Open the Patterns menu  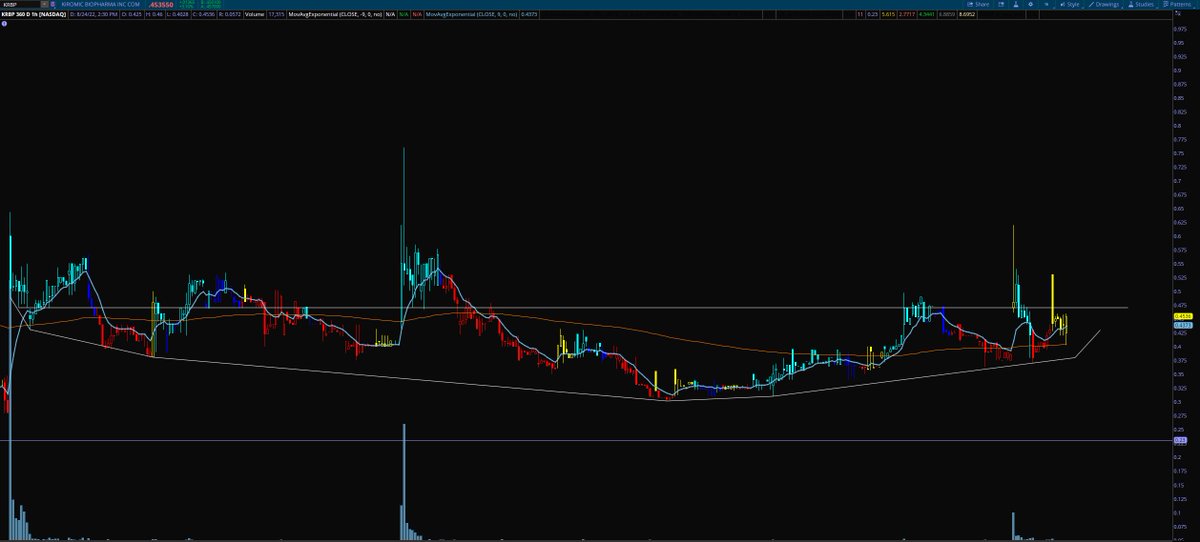tap(1178, 4)
